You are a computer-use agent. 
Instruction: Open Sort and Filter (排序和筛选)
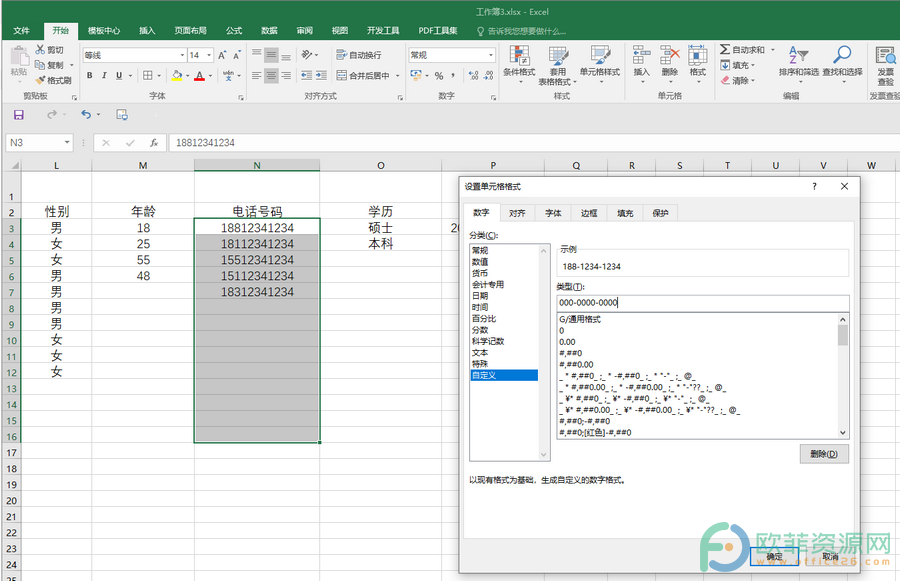pos(798,62)
